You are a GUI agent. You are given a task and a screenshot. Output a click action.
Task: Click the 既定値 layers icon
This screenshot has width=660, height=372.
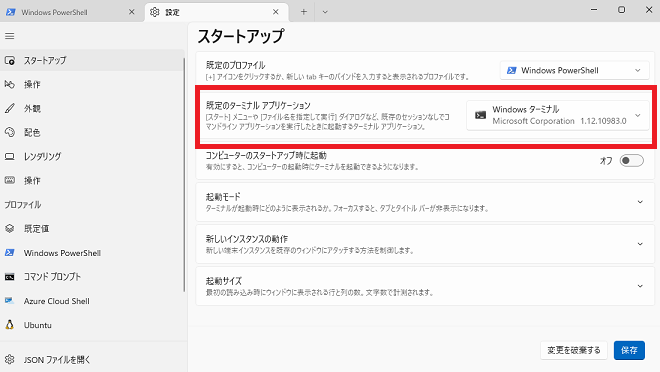(x=10, y=229)
